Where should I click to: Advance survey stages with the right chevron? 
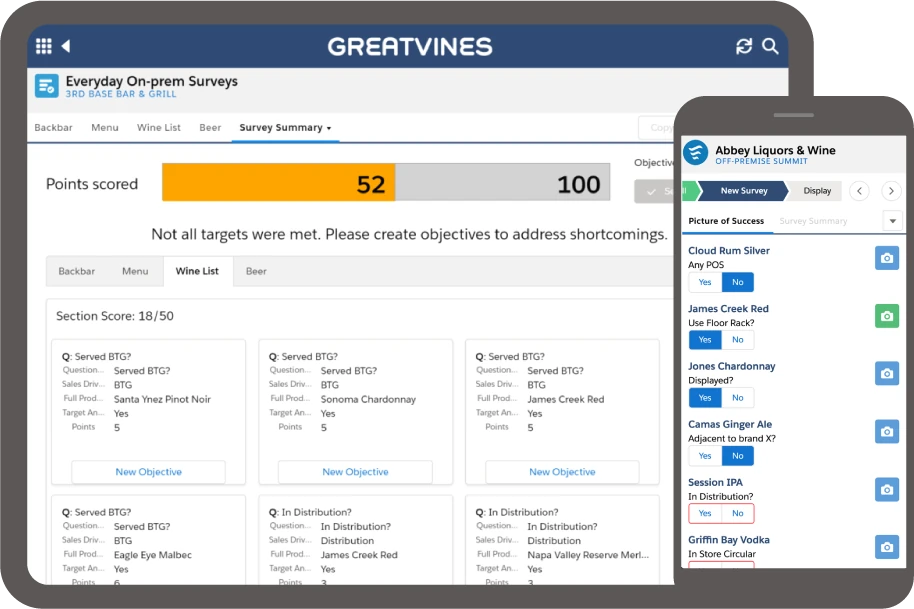891,190
